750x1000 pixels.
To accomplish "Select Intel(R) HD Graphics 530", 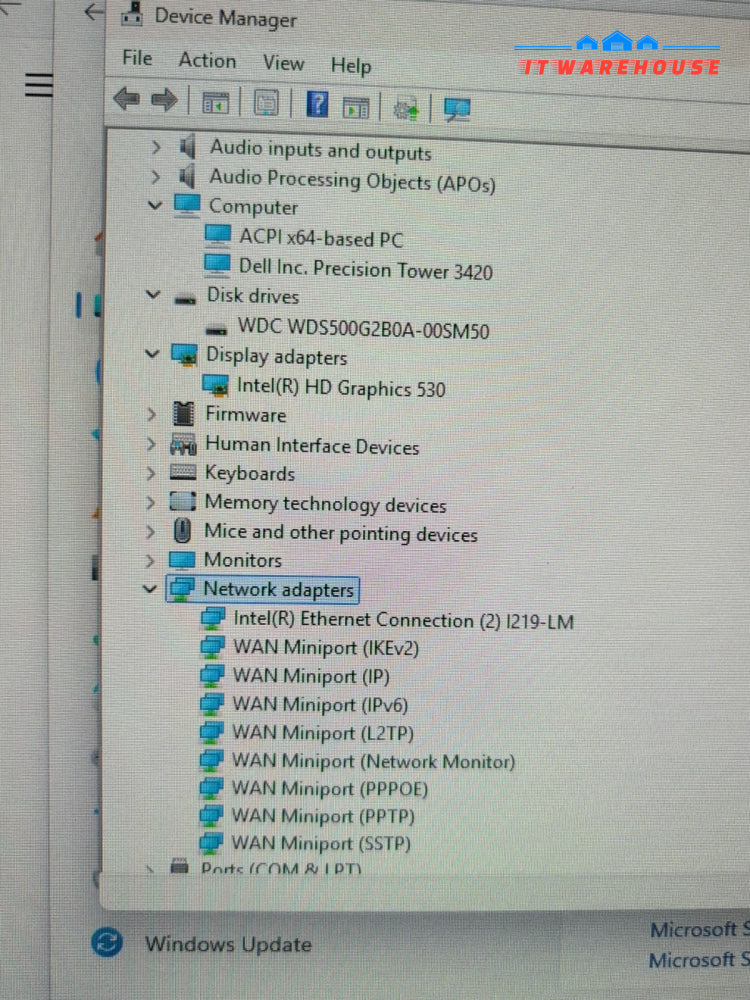I will 341,386.
